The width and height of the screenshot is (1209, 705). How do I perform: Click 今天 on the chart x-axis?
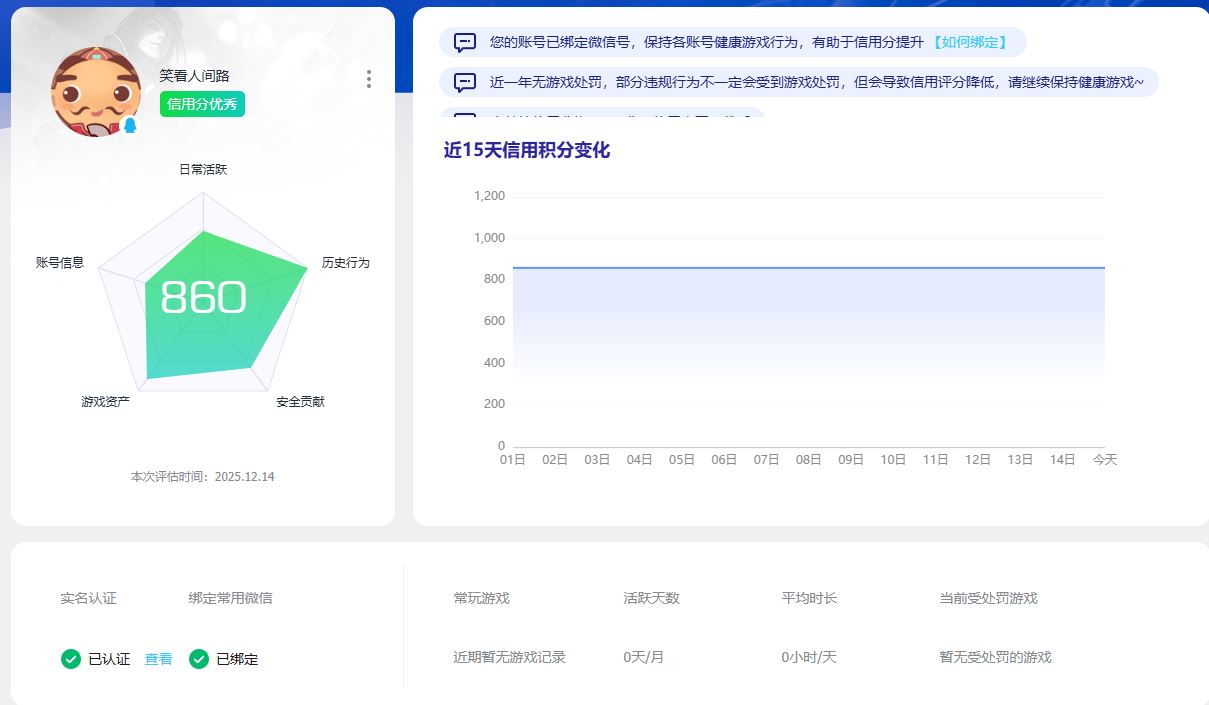coord(1105,459)
